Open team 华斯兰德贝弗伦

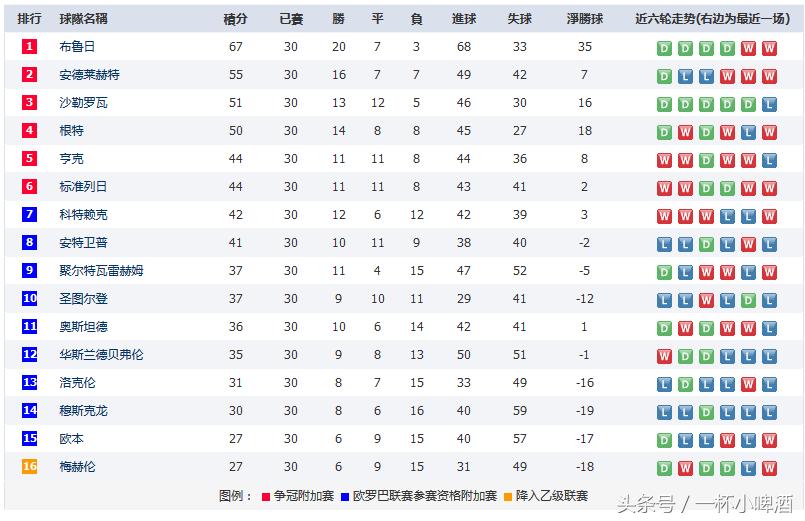101,355
